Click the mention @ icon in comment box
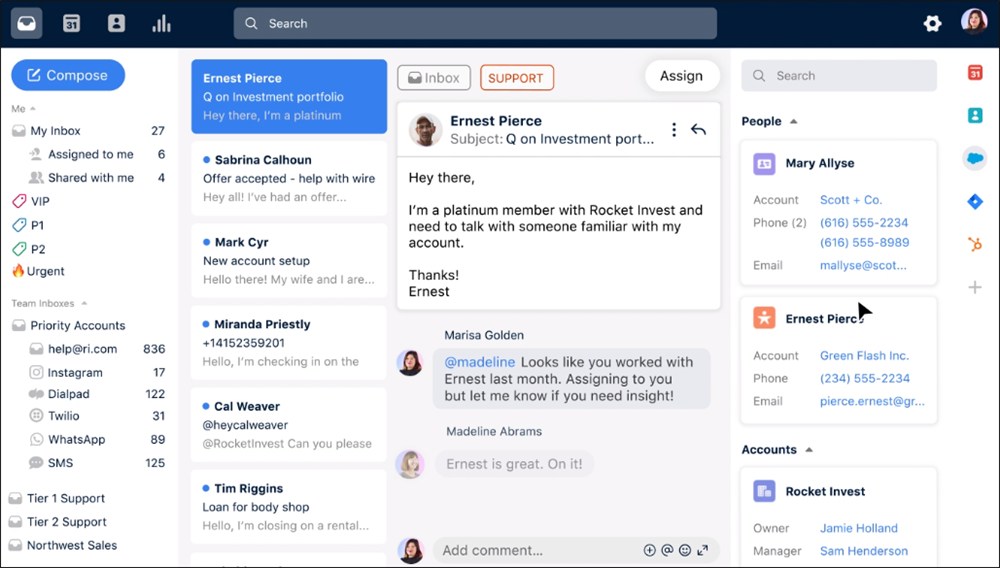The width and height of the screenshot is (1000, 568). tap(667, 550)
